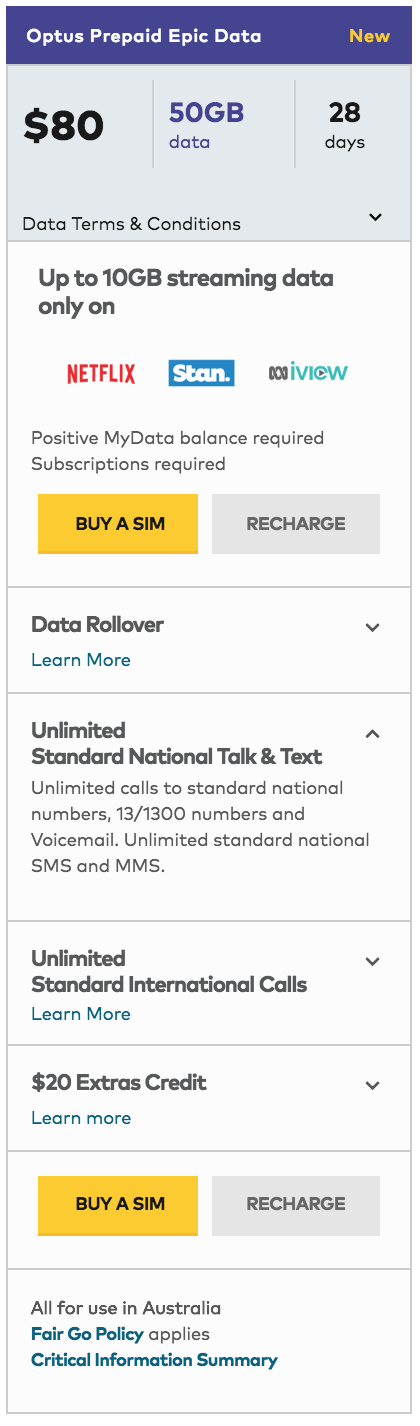Click the bottom BUY A SIM button
Image resolution: width=420 pixels, height=1426 pixels.
coord(118,1204)
